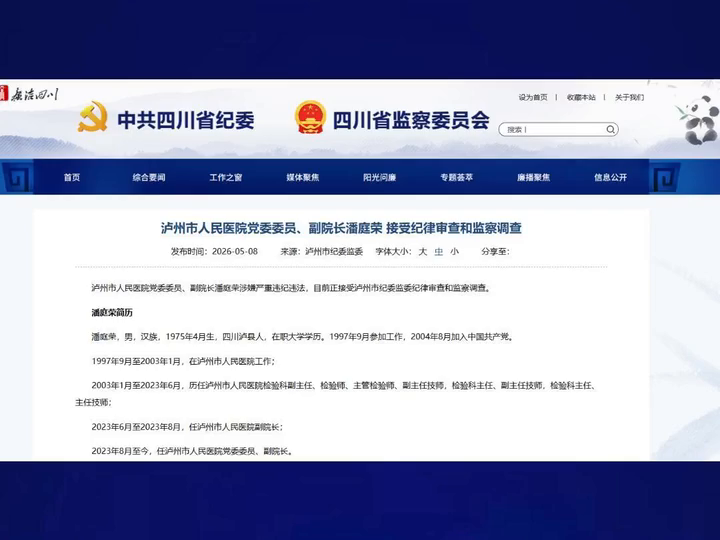Open the 廉播聚焦 navigation tab

(534, 177)
